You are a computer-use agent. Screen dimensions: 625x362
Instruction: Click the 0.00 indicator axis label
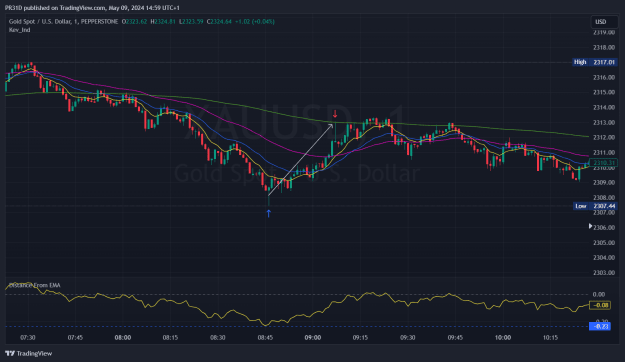coord(599,295)
